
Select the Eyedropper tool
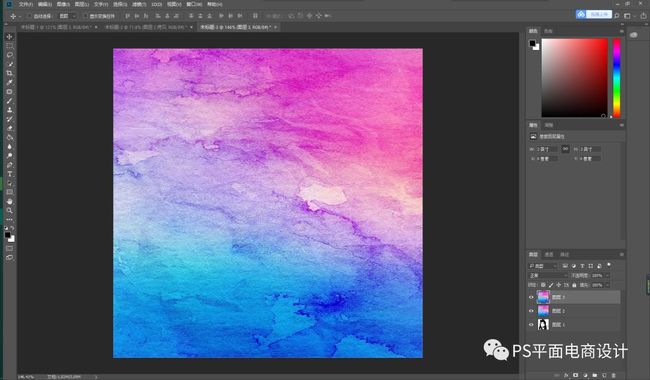tap(10, 82)
